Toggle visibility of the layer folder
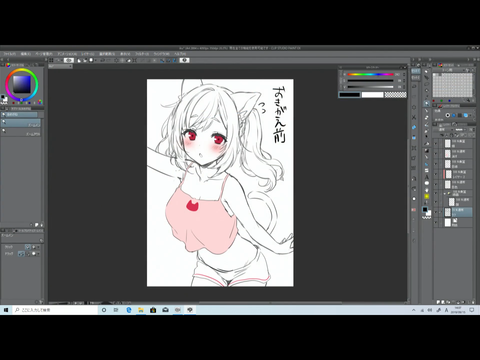 tap(436, 193)
